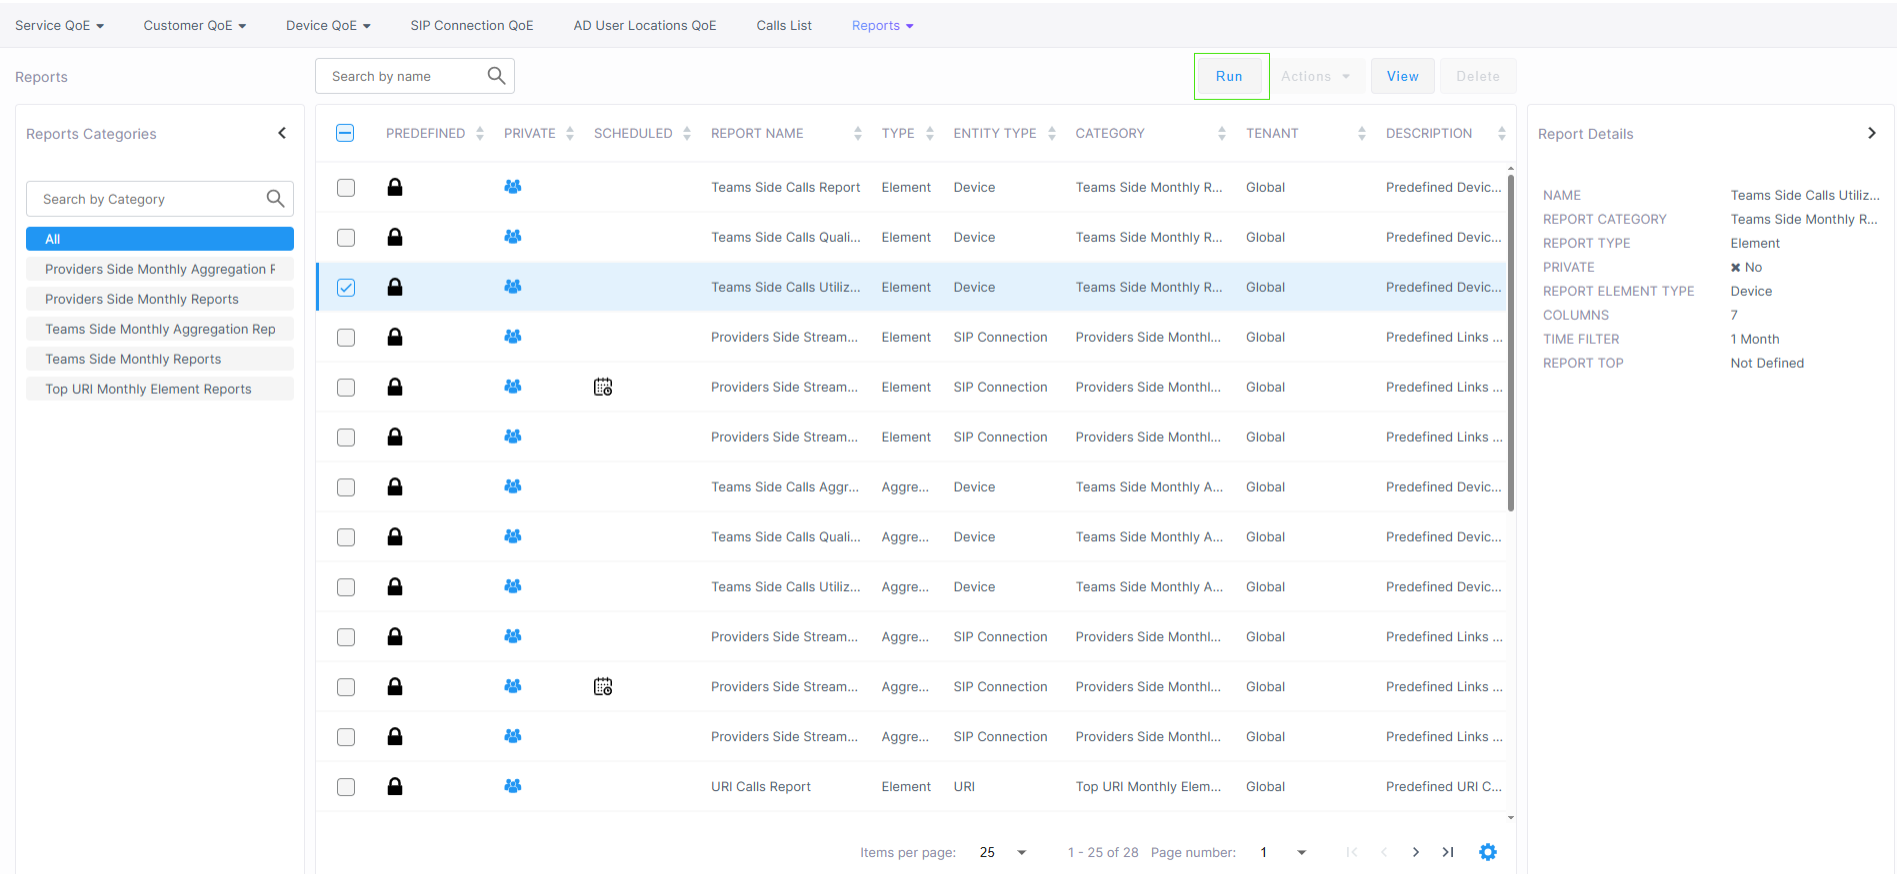Click the scheduled calendar icon in fifth row
Screen dimensions: 1897x874
click(603, 387)
